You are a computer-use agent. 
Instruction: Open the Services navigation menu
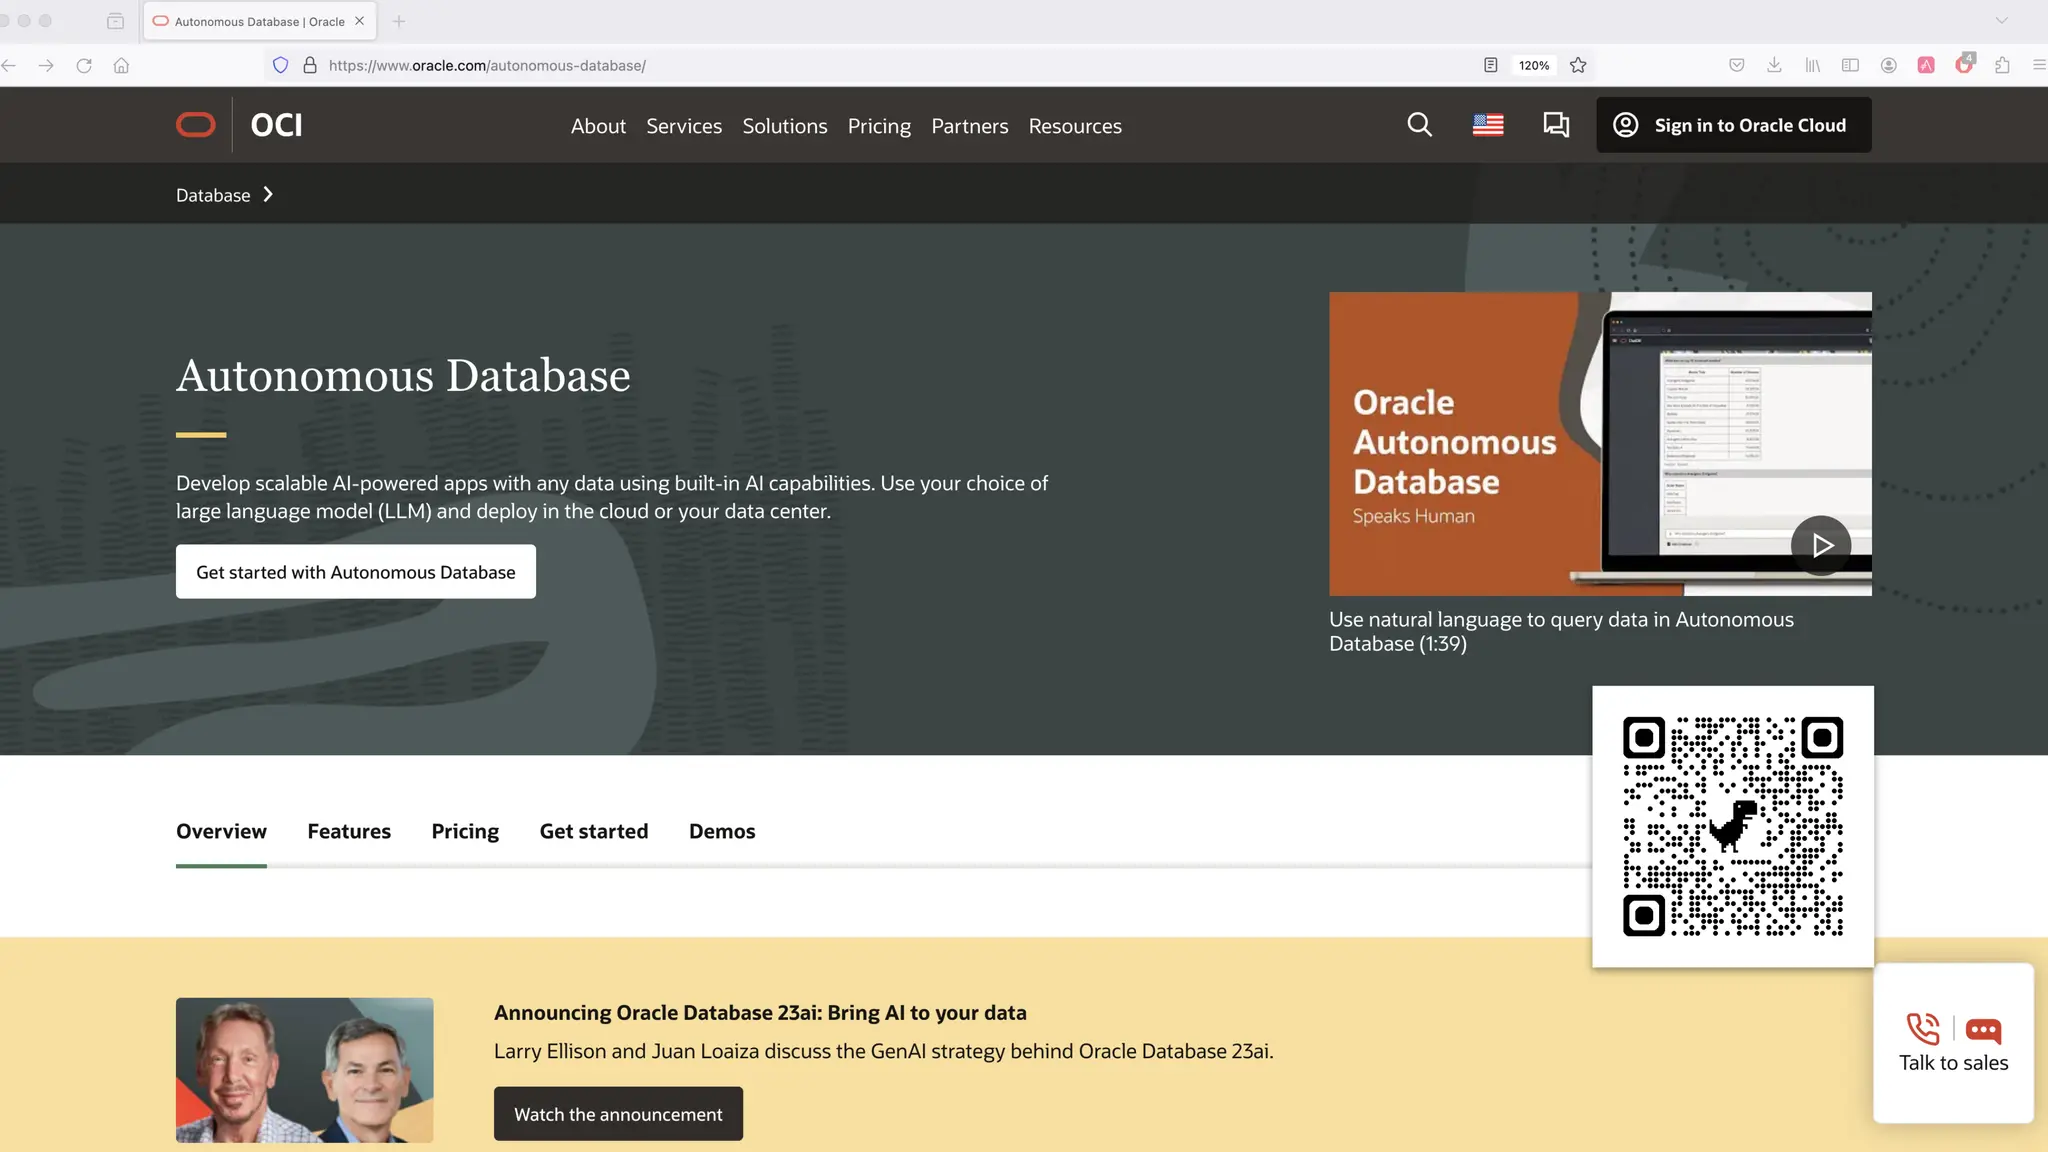[x=684, y=126]
